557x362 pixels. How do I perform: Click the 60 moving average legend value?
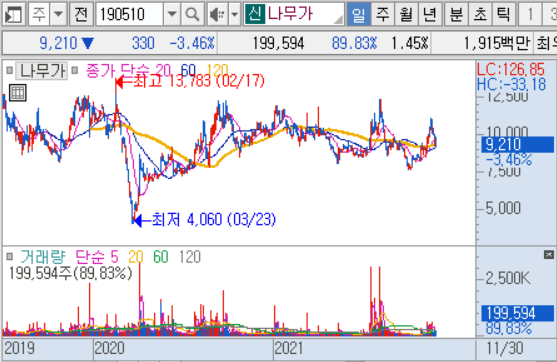[188, 70]
